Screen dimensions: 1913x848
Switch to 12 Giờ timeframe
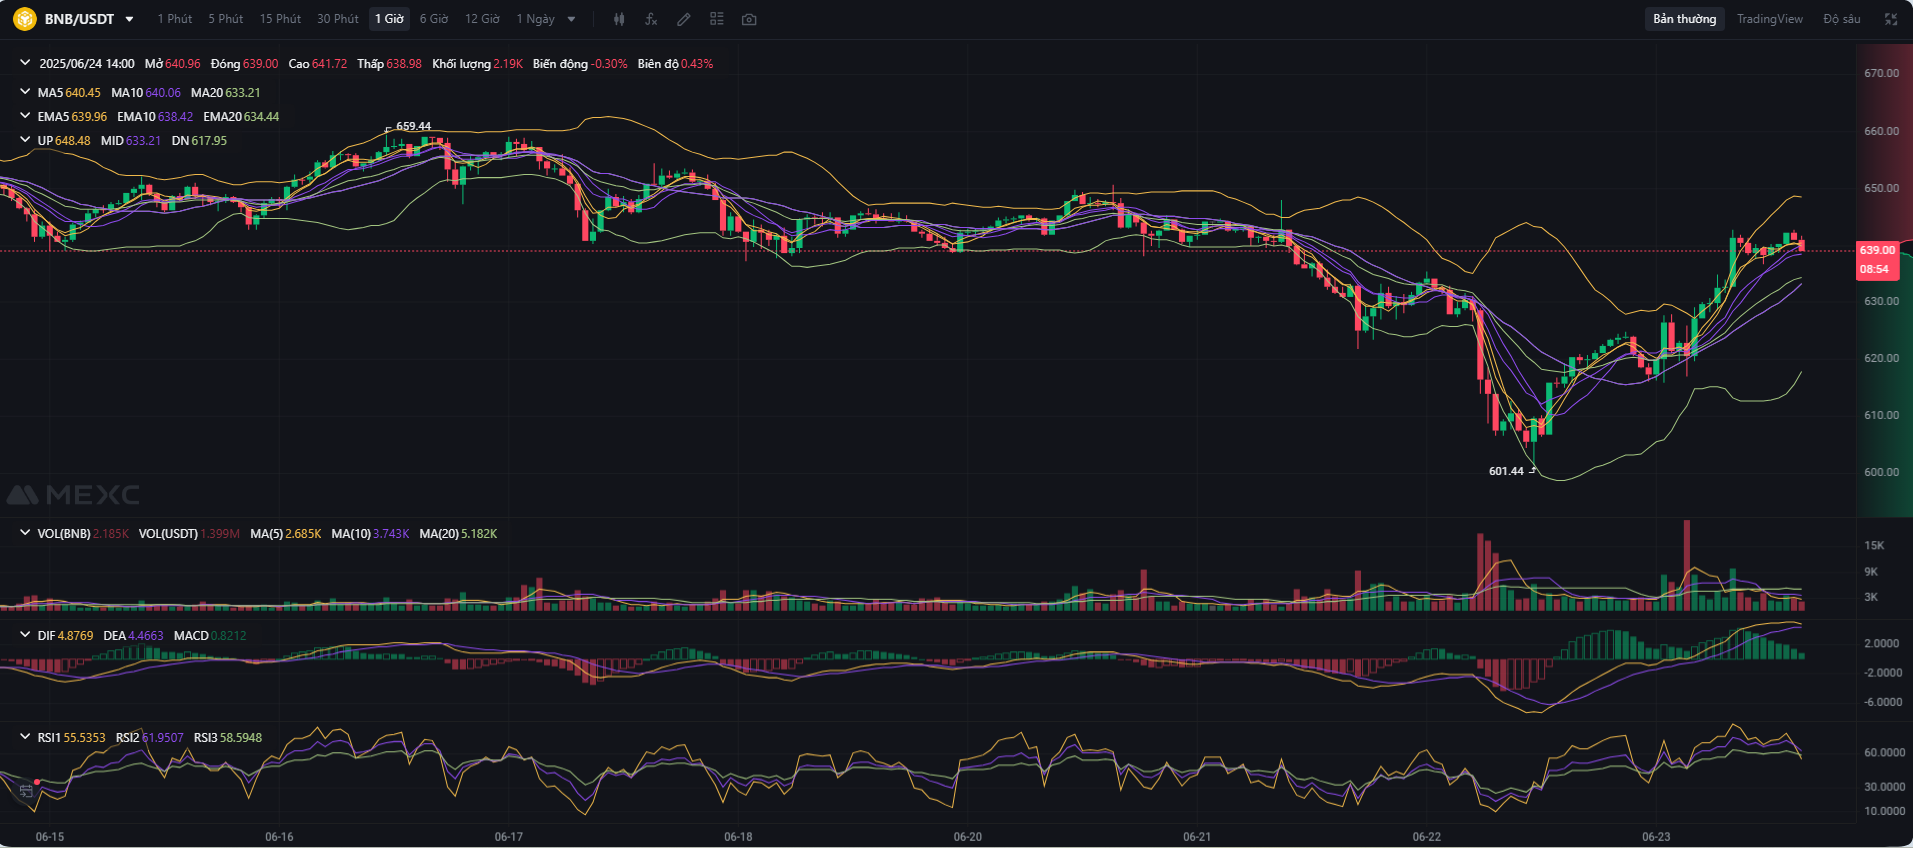click(x=482, y=19)
